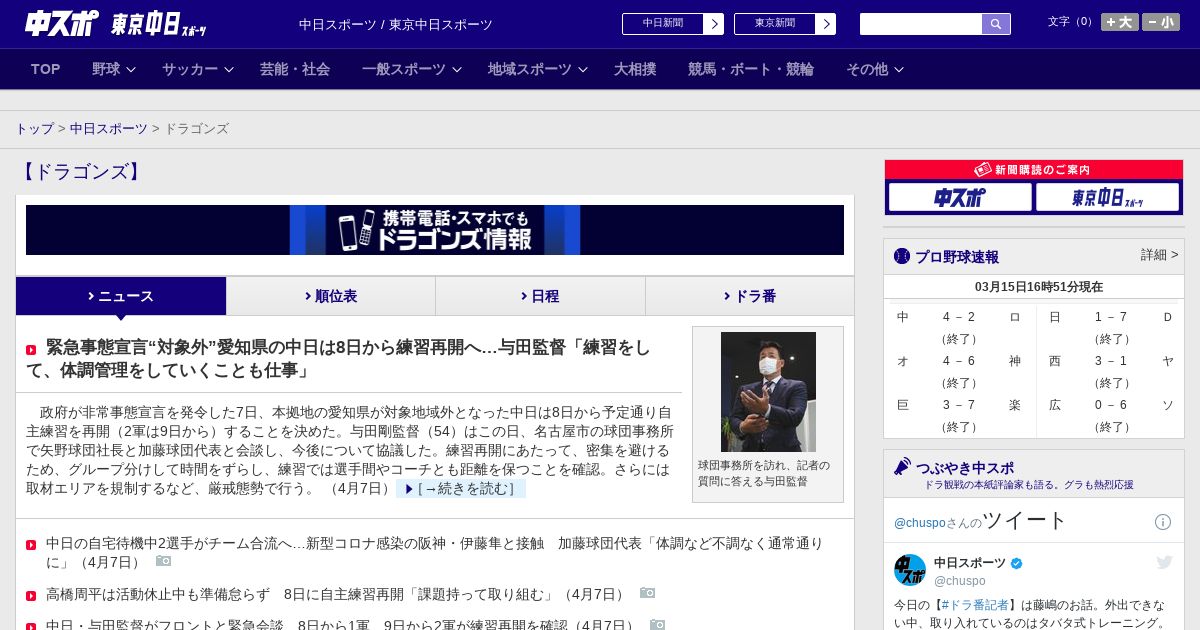The image size is (1200, 630).
Task: Click the 中スポ logo in header
Action: 62,23
